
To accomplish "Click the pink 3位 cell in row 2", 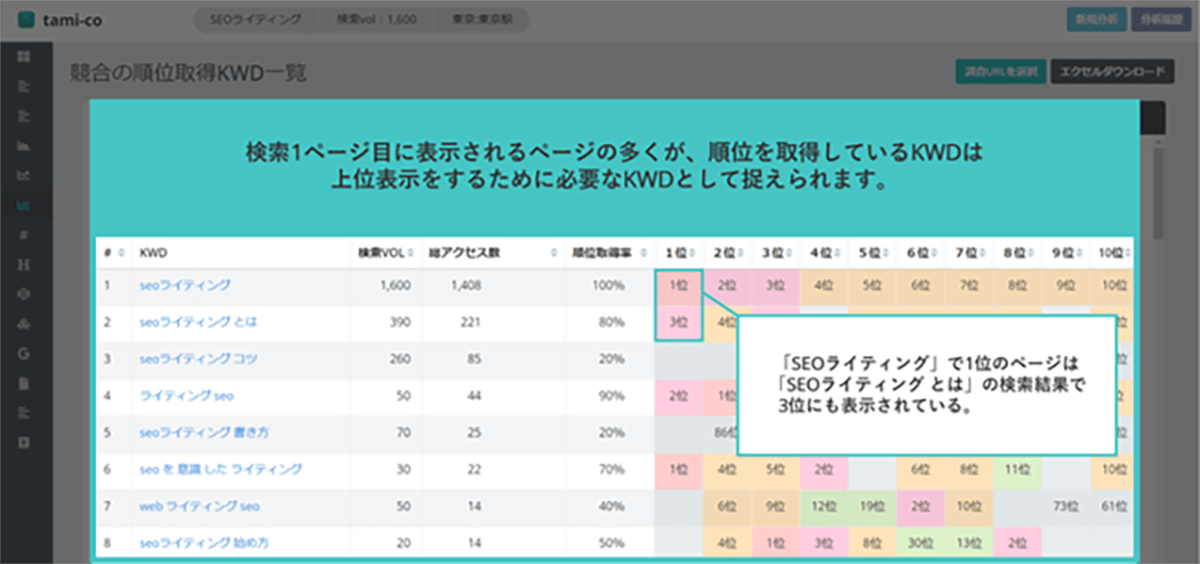I will click(679, 322).
